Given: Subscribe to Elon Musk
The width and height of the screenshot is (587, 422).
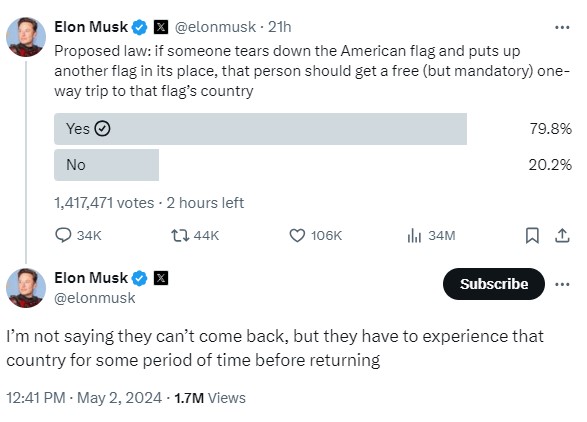Looking at the screenshot, I should (x=494, y=284).
